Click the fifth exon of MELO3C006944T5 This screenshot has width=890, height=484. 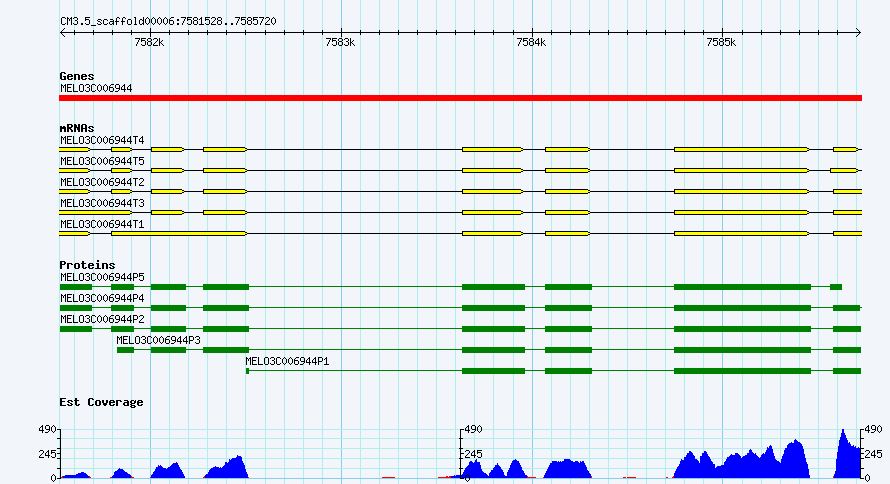click(x=492, y=170)
